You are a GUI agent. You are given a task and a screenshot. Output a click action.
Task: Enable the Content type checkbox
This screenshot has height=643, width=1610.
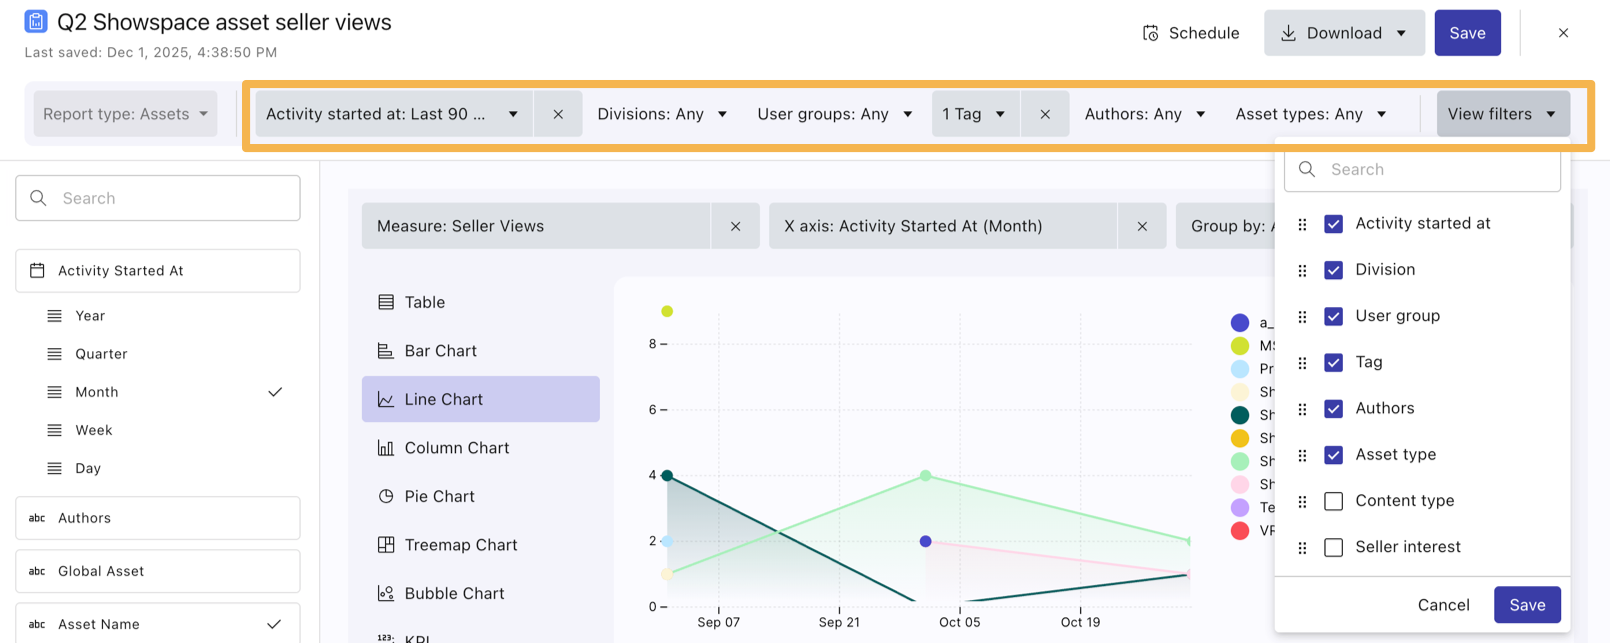tap(1333, 501)
